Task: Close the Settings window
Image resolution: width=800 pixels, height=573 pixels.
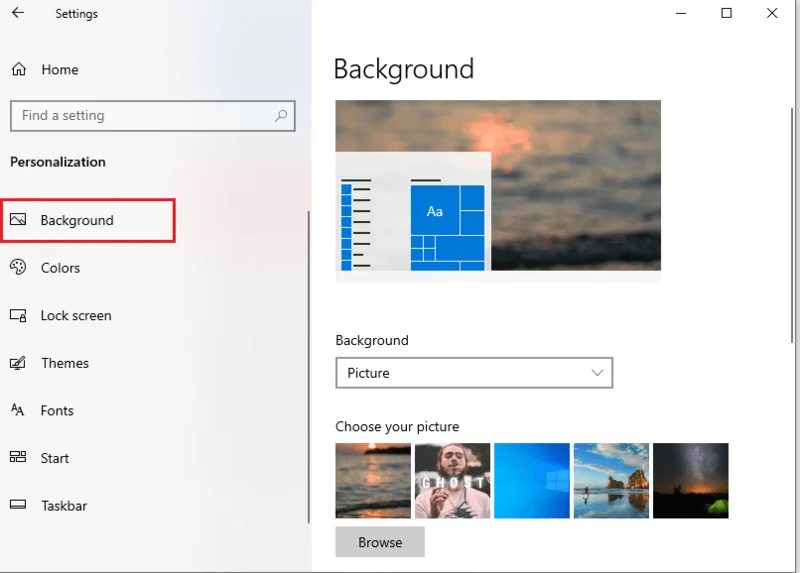Action: point(772,13)
